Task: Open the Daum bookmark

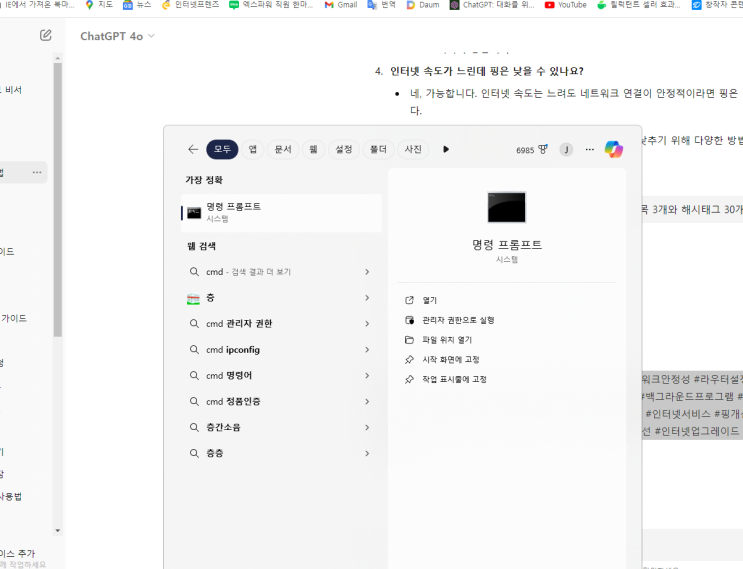Action: [423, 5]
